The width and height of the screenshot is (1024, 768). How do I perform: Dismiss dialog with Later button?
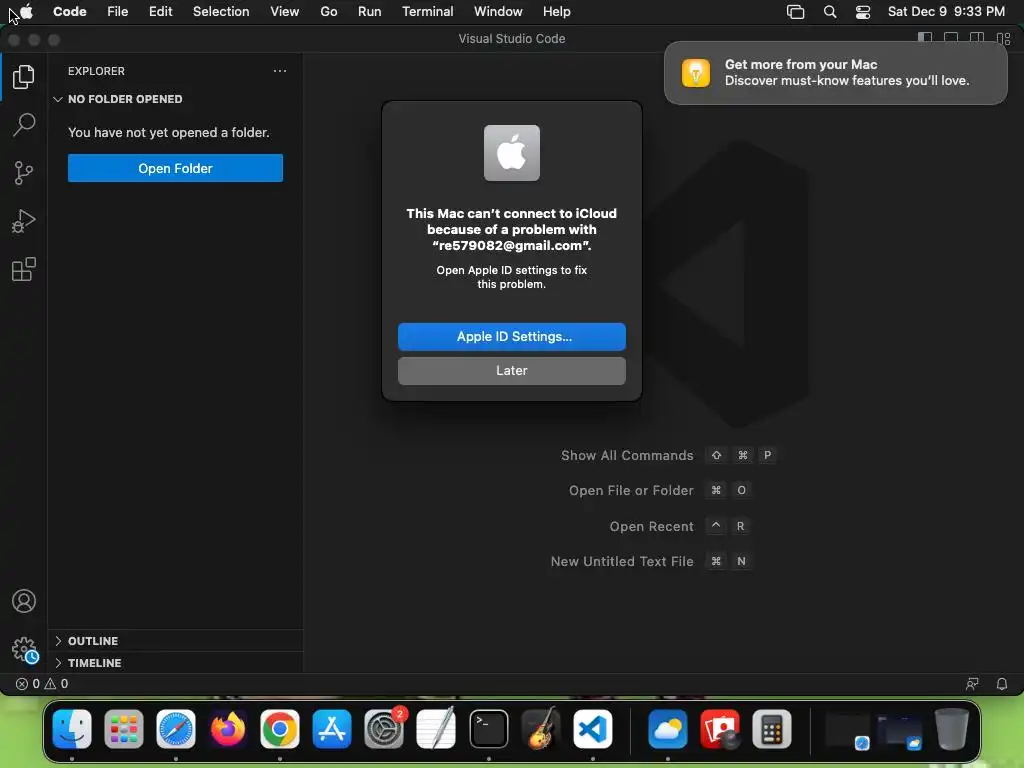pyautogui.click(x=511, y=370)
